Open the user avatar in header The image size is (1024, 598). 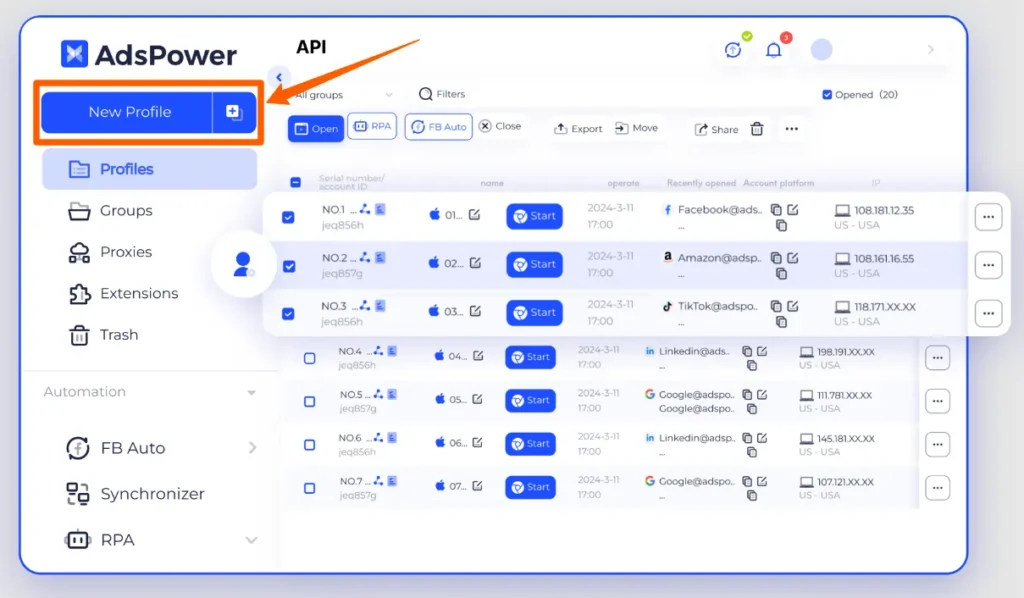click(822, 50)
